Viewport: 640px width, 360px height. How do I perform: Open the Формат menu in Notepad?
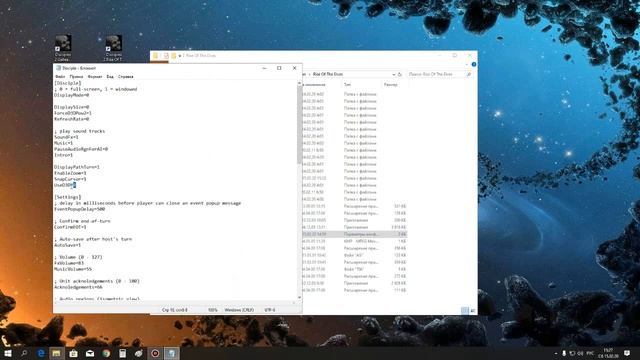tap(95, 76)
